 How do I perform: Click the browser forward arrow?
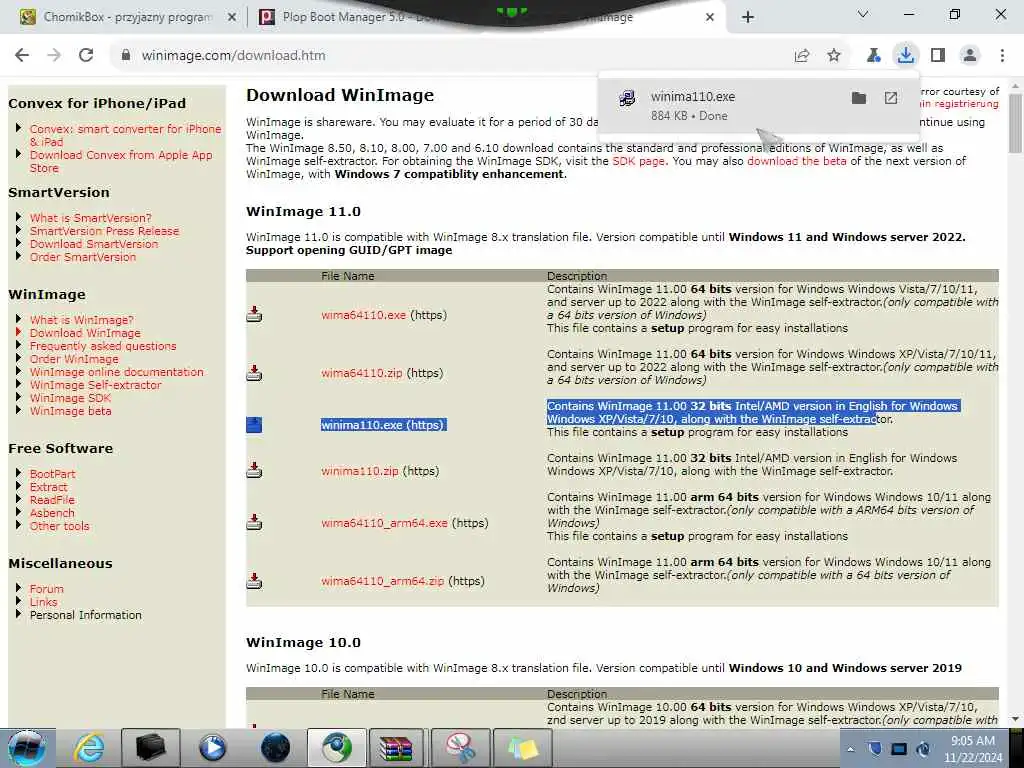[54, 56]
